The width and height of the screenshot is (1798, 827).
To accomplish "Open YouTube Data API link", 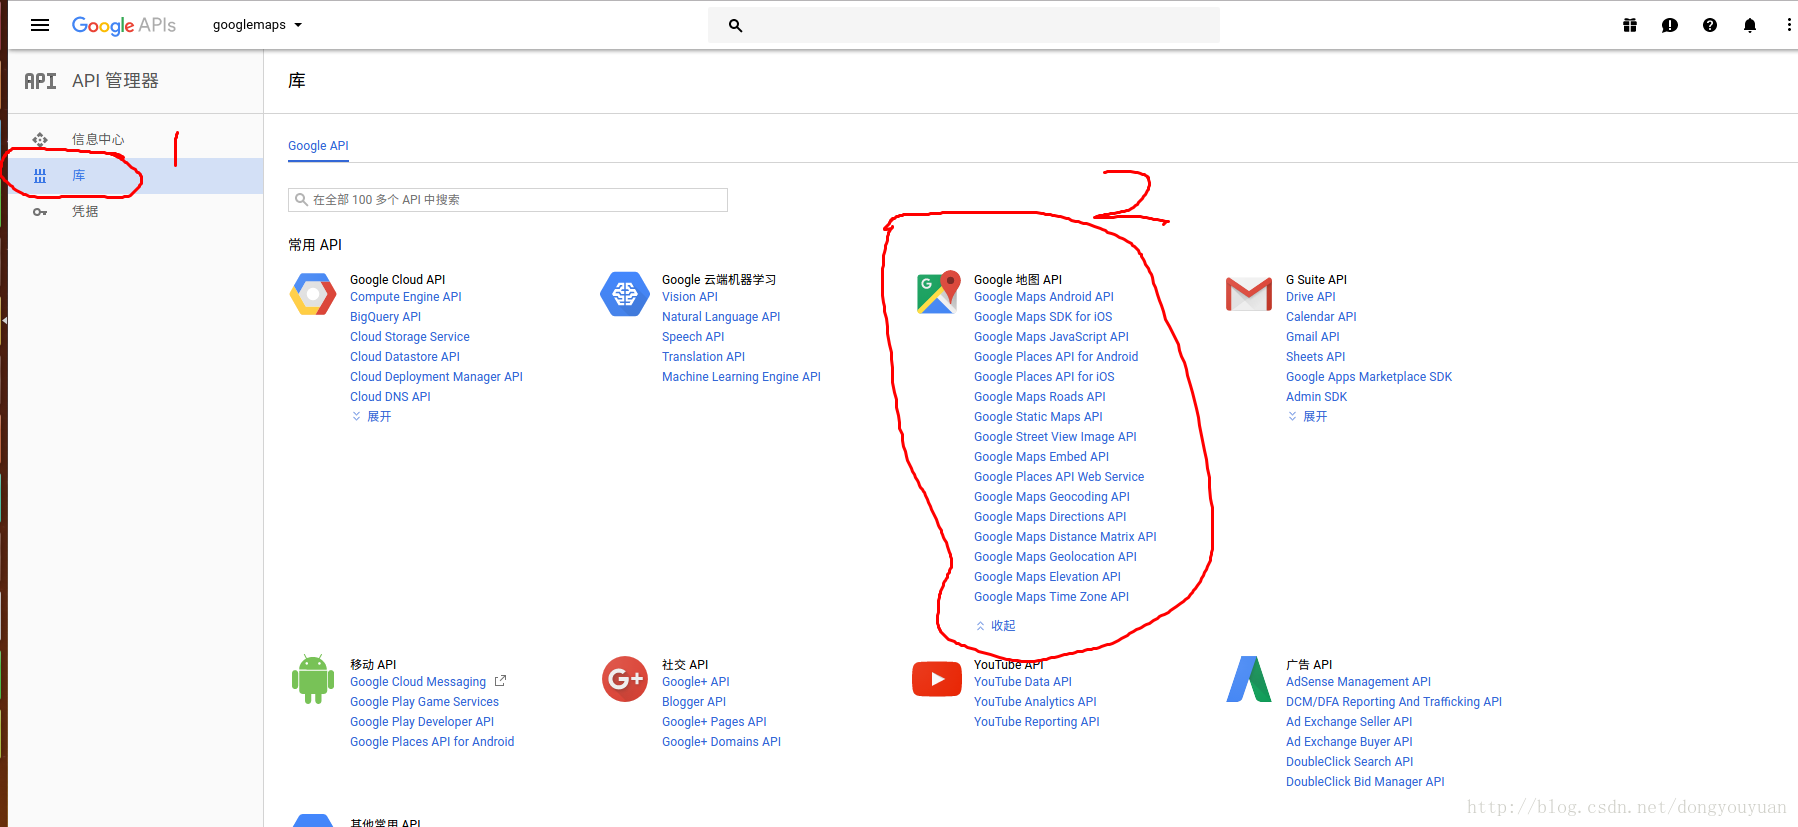I will tap(1022, 682).
